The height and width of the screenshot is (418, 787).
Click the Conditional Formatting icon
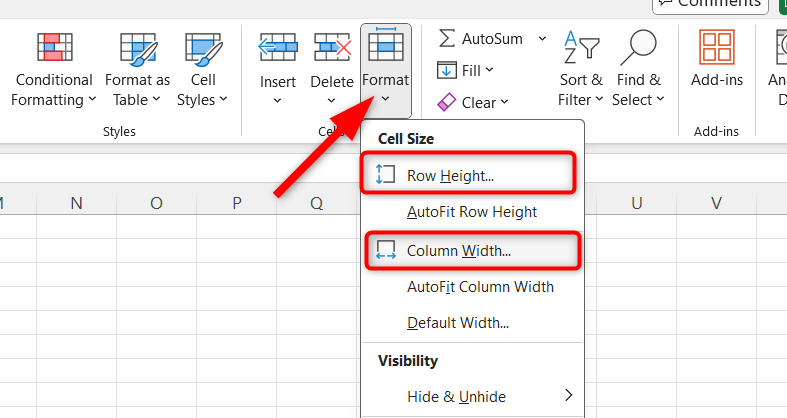[x=52, y=48]
